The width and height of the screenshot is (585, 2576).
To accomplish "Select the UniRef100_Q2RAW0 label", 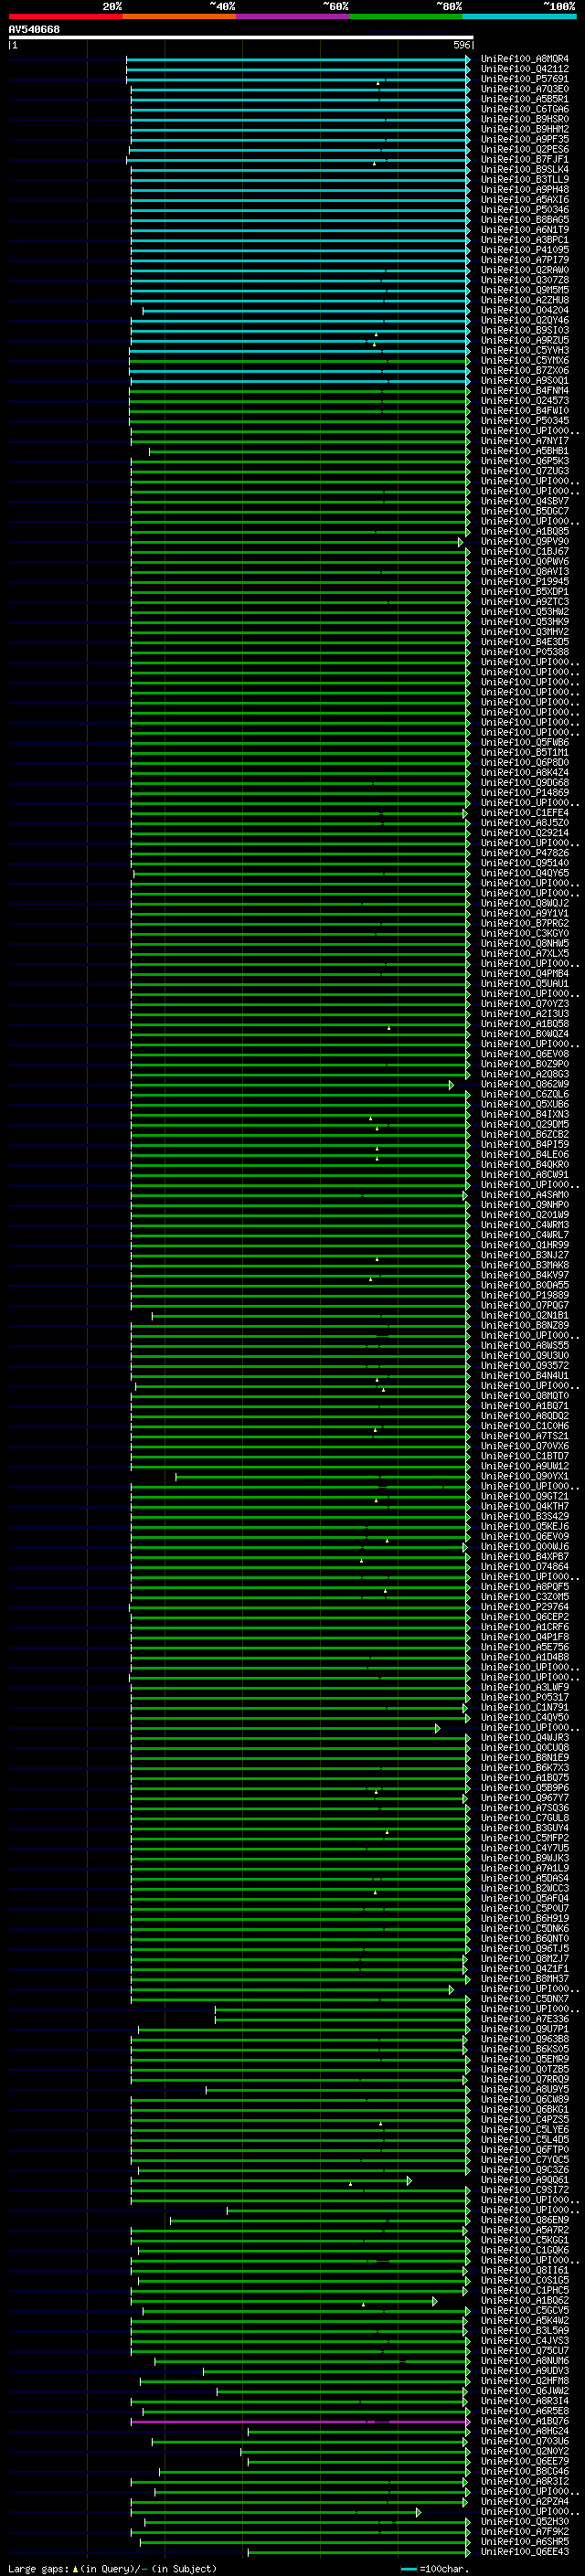I will click(x=525, y=270).
